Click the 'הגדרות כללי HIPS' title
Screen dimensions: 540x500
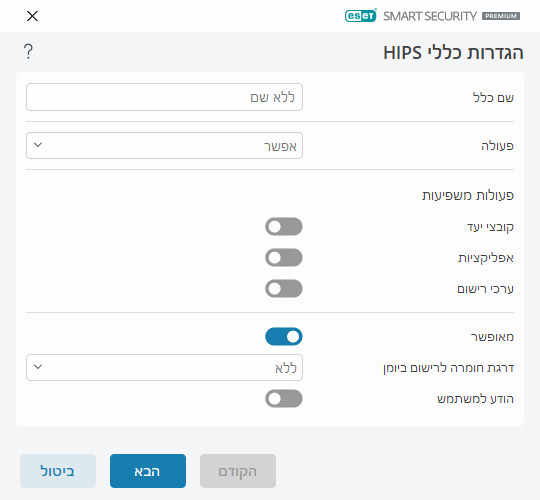point(453,53)
